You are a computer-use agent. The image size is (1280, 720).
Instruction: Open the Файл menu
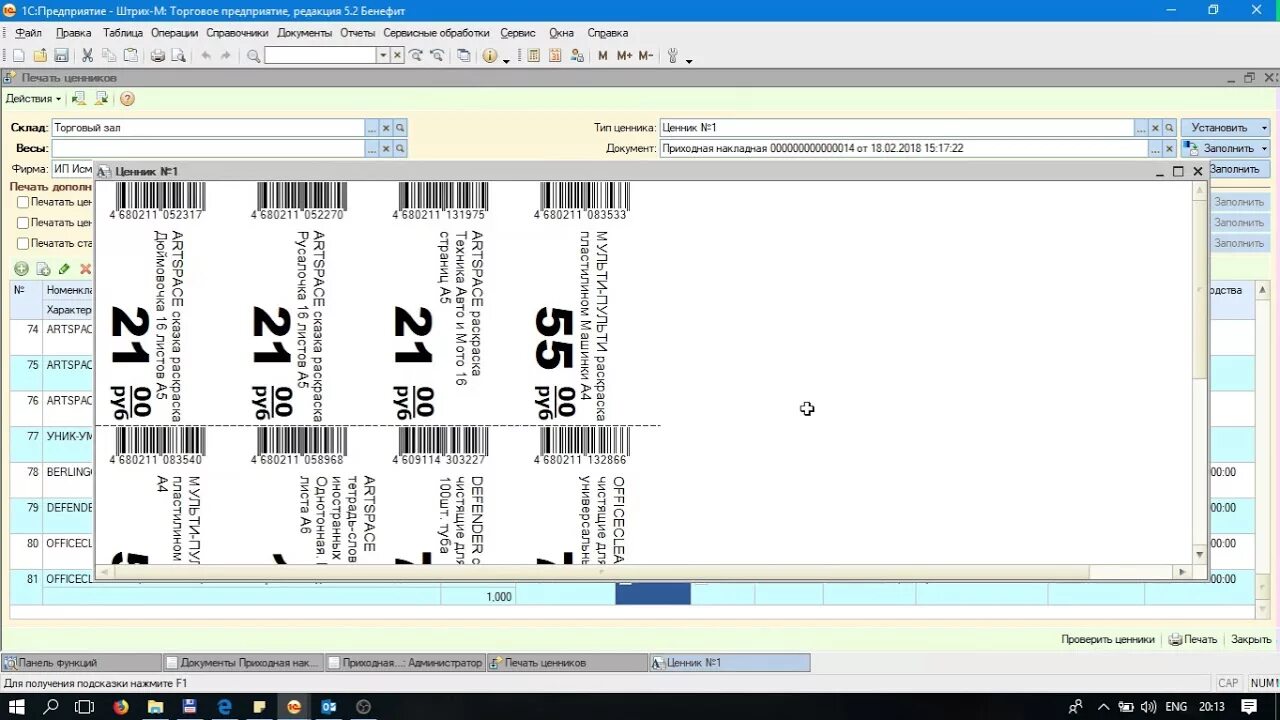[x=28, y=33]
